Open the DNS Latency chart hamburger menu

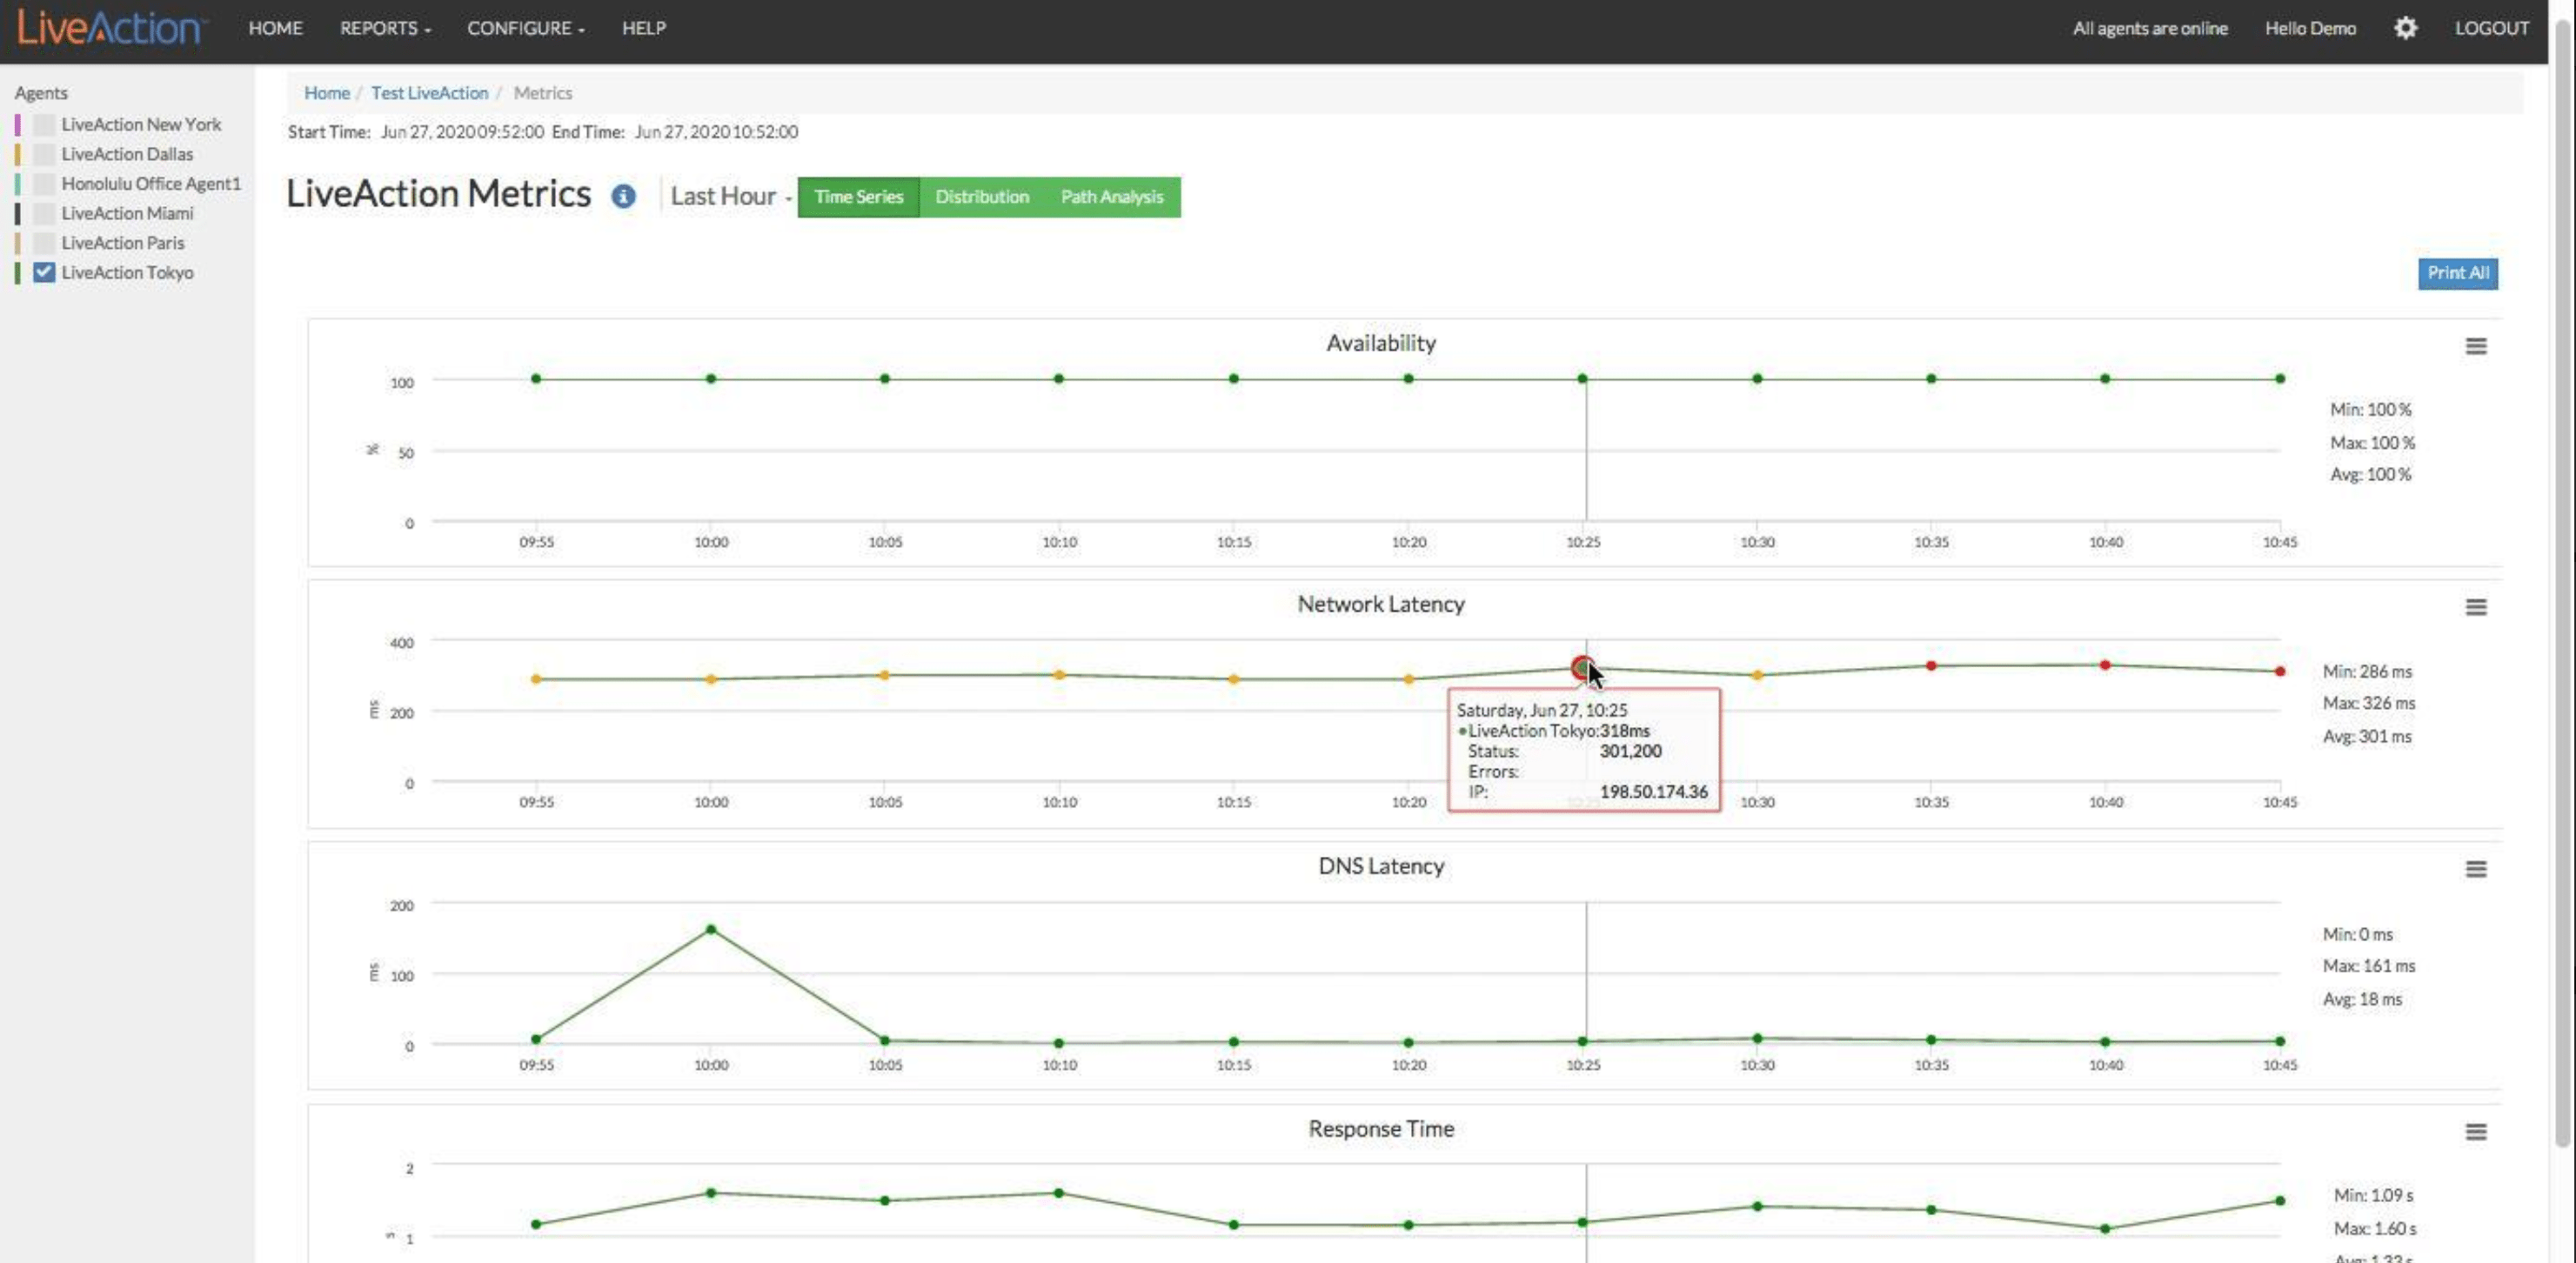[2475, 869]
